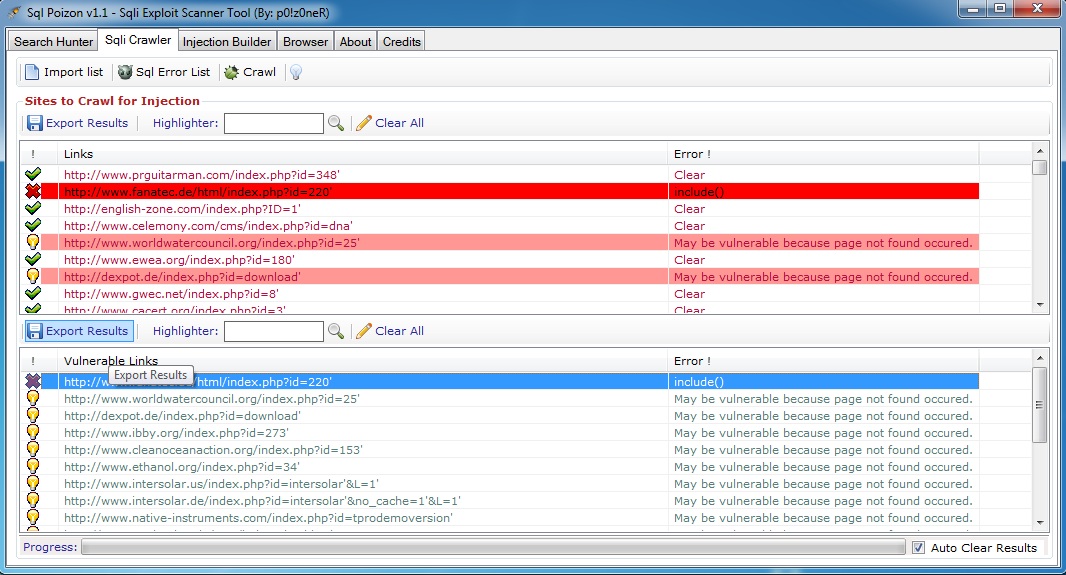Viewport: 1066px width, 575px height.
Task: Click inside the upper Highlighter text field
Action: pyautogui.click(x=273, y=123)
